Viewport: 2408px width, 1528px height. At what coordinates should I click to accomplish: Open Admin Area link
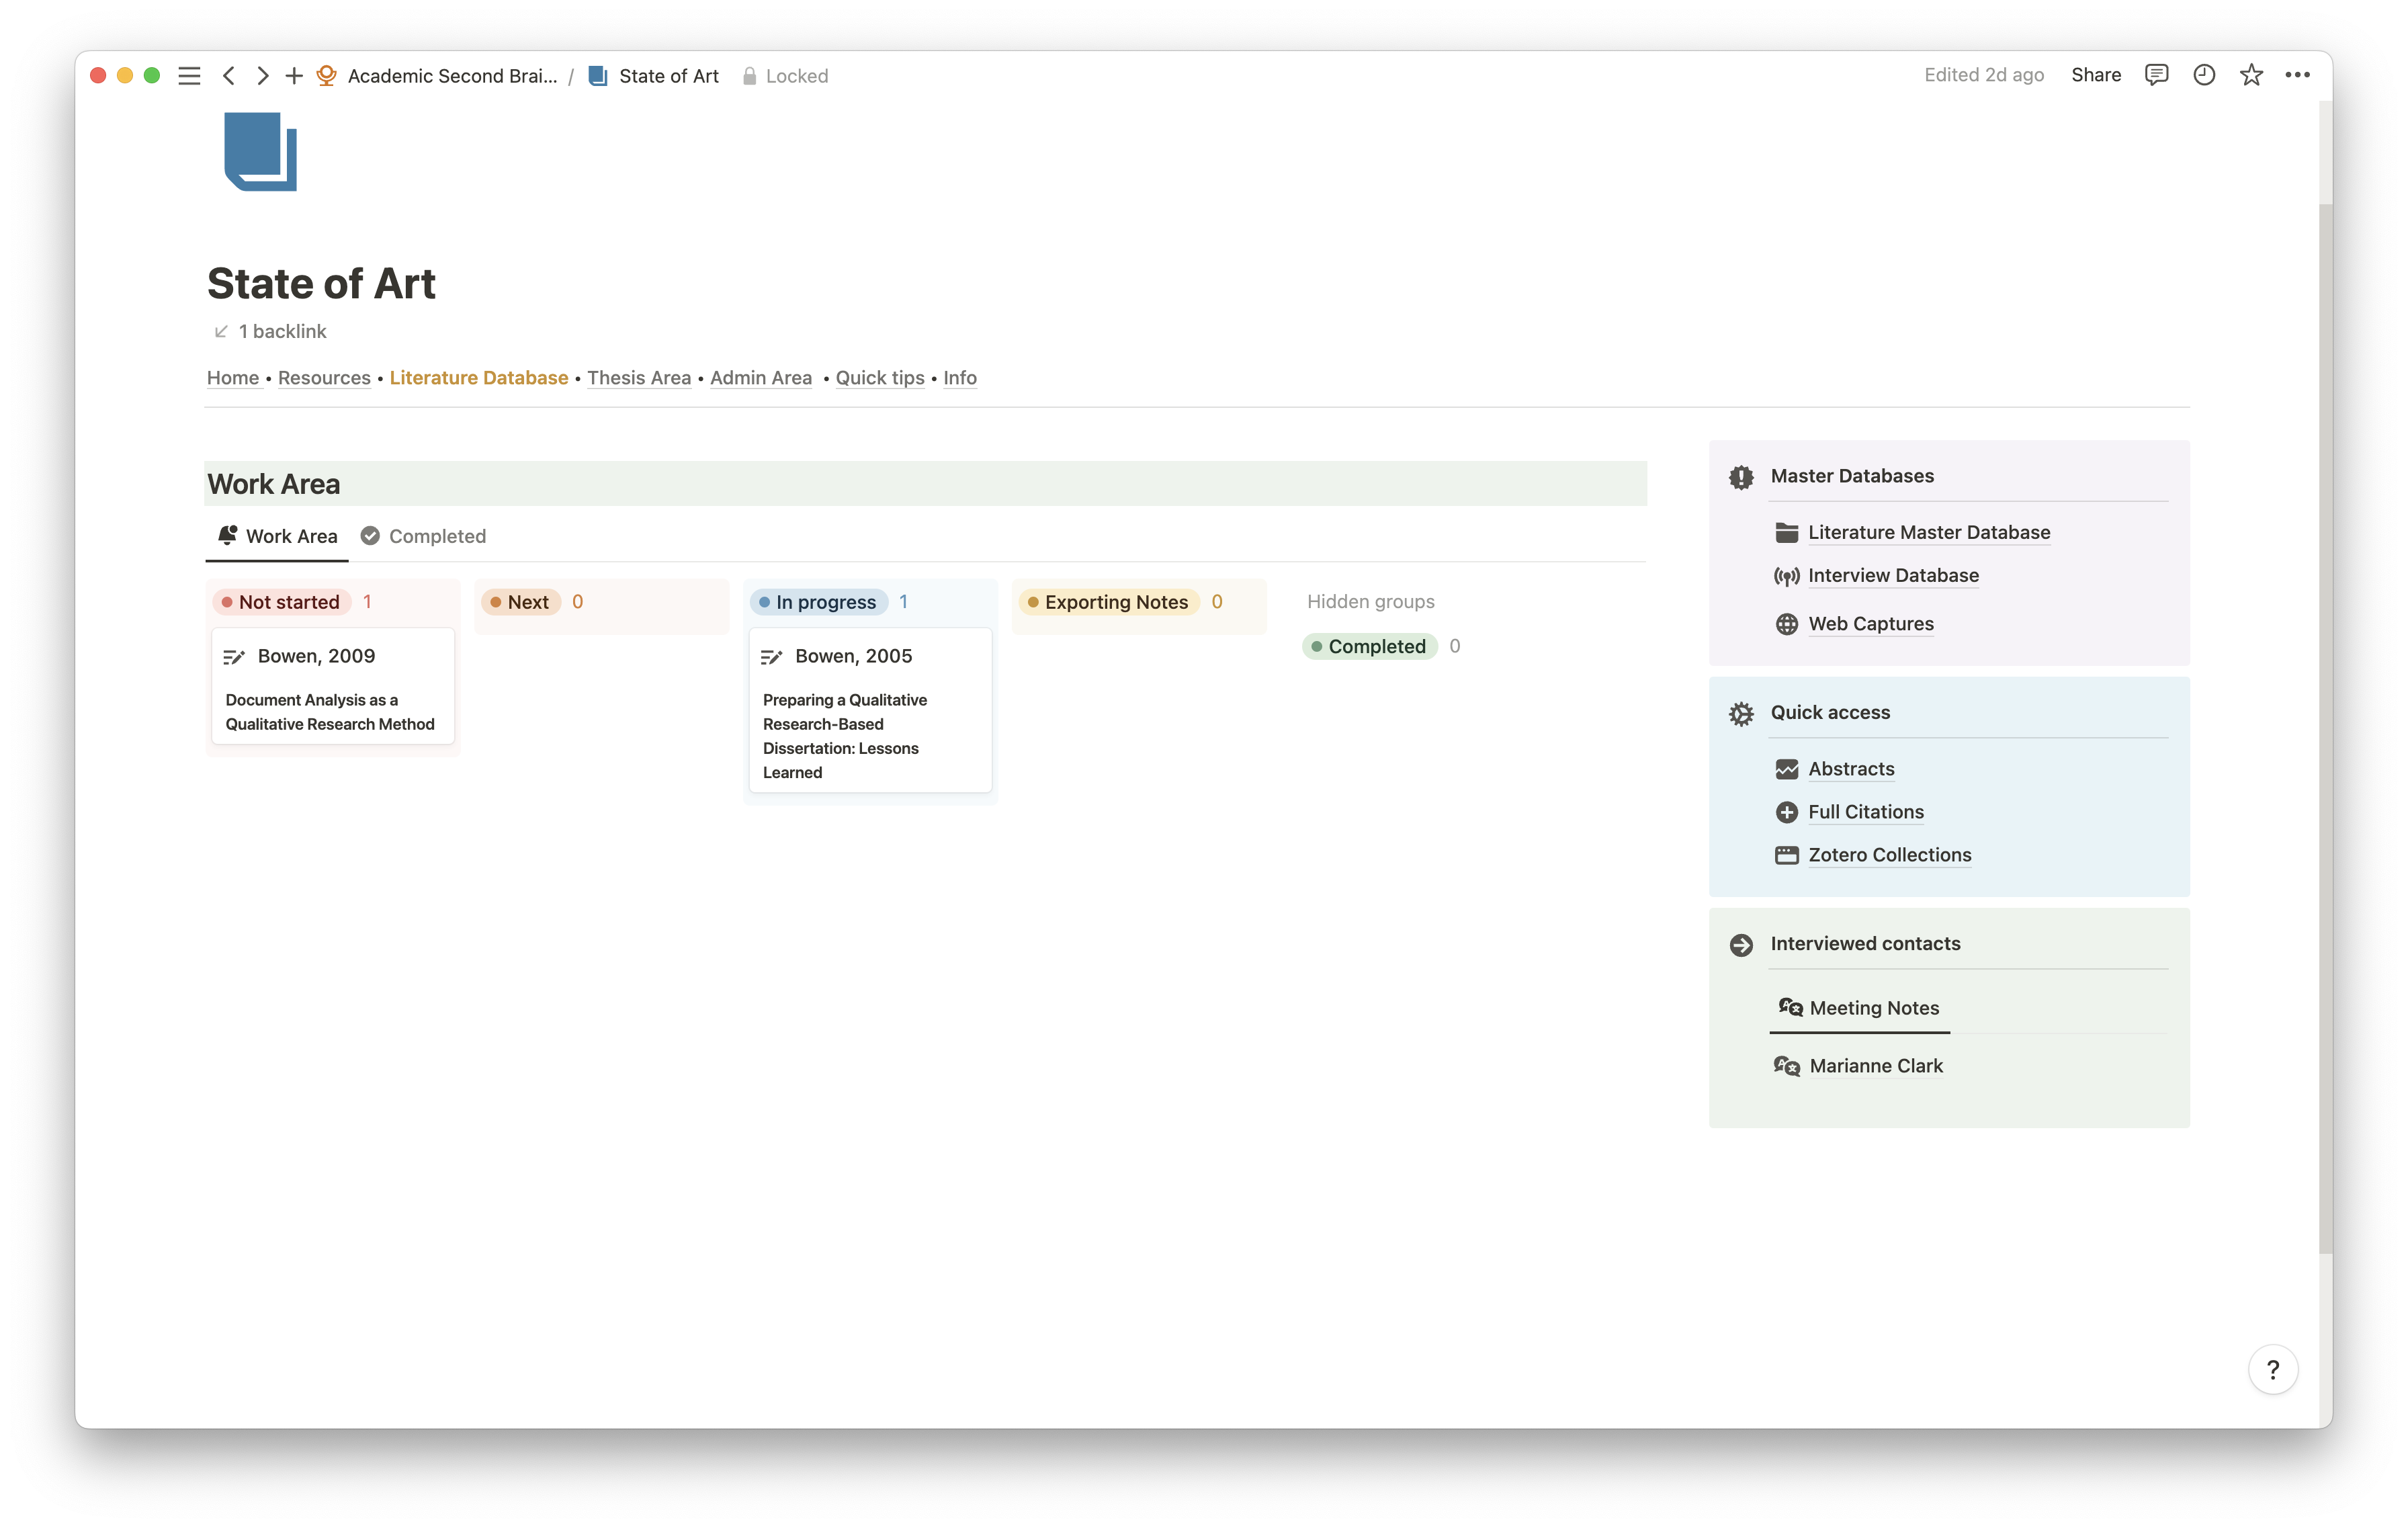[x=761, y=378]
